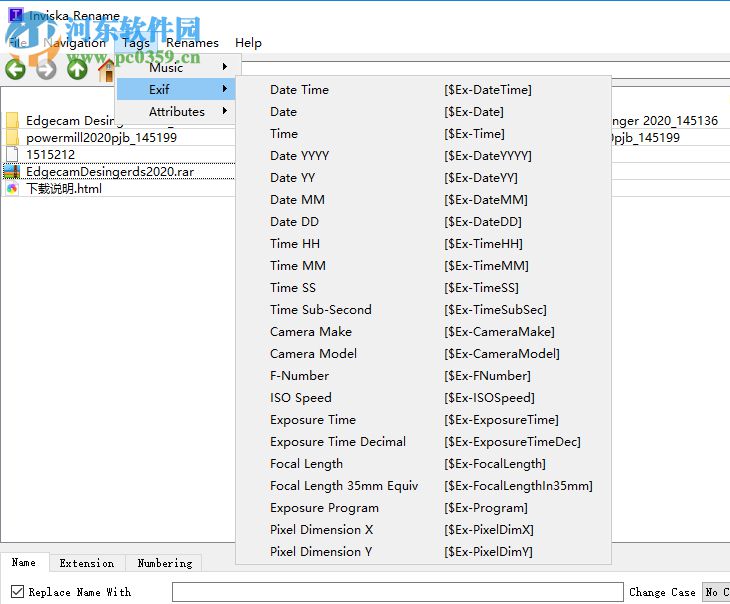This screenshot has width=730, height=604.
Task: Choose the Pixel Dimension Y tag
Action: point(423,552)
